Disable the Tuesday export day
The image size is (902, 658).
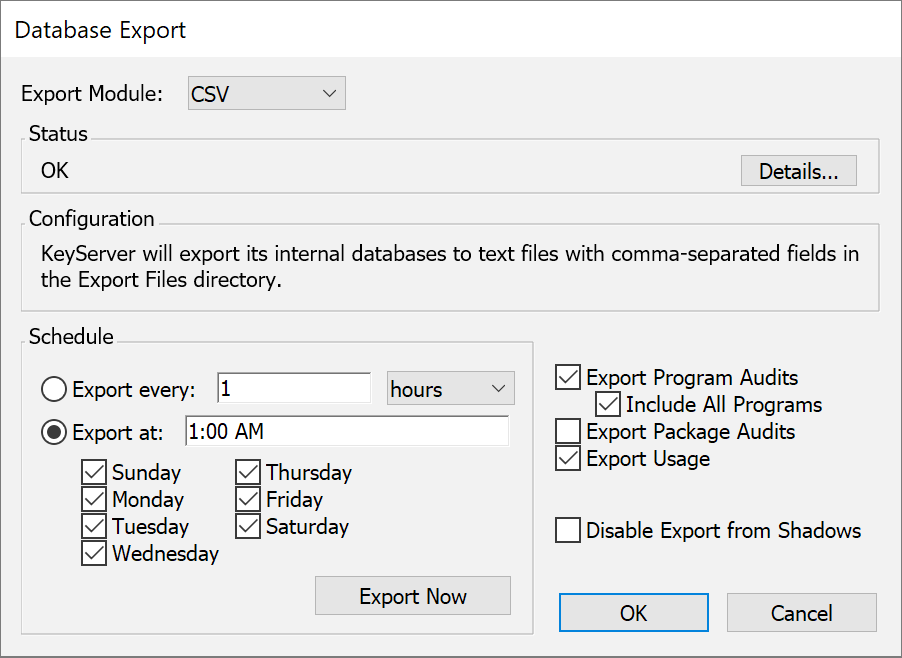coord(94,527)
